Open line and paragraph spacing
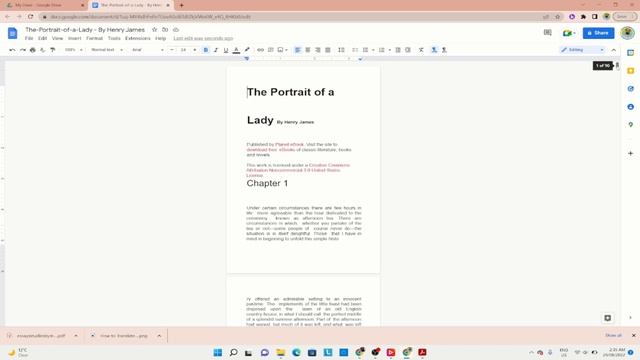640x360 pixels. pyautogui.click(x=341, y=50)
